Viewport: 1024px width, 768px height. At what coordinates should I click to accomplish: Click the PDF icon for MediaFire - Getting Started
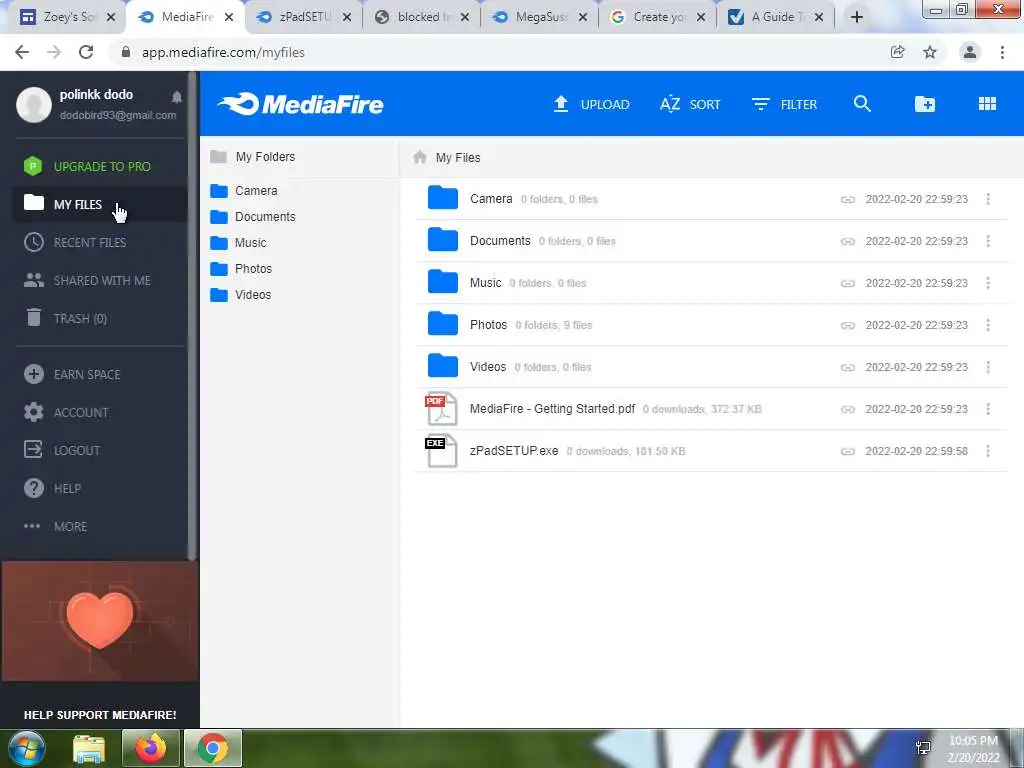pos(441,409)
